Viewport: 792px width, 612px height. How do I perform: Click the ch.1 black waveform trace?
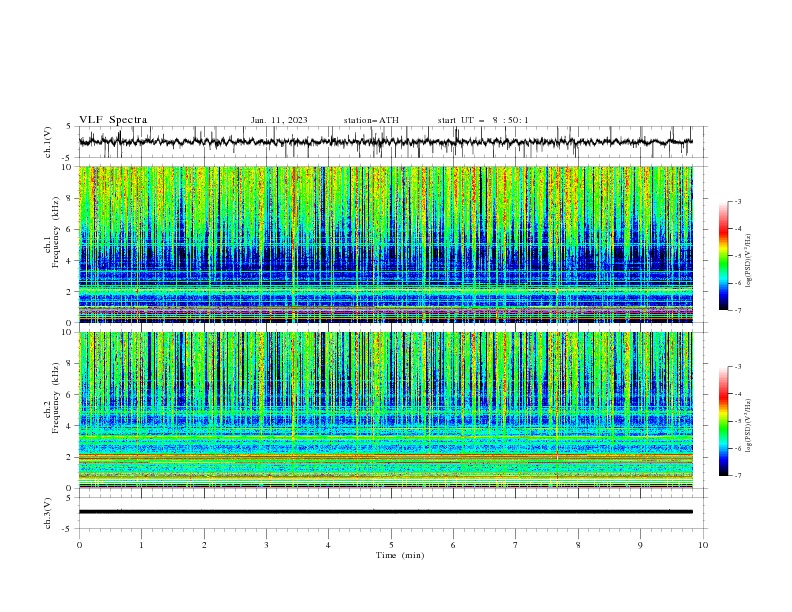pyautogui.click(x=385, y=142)
